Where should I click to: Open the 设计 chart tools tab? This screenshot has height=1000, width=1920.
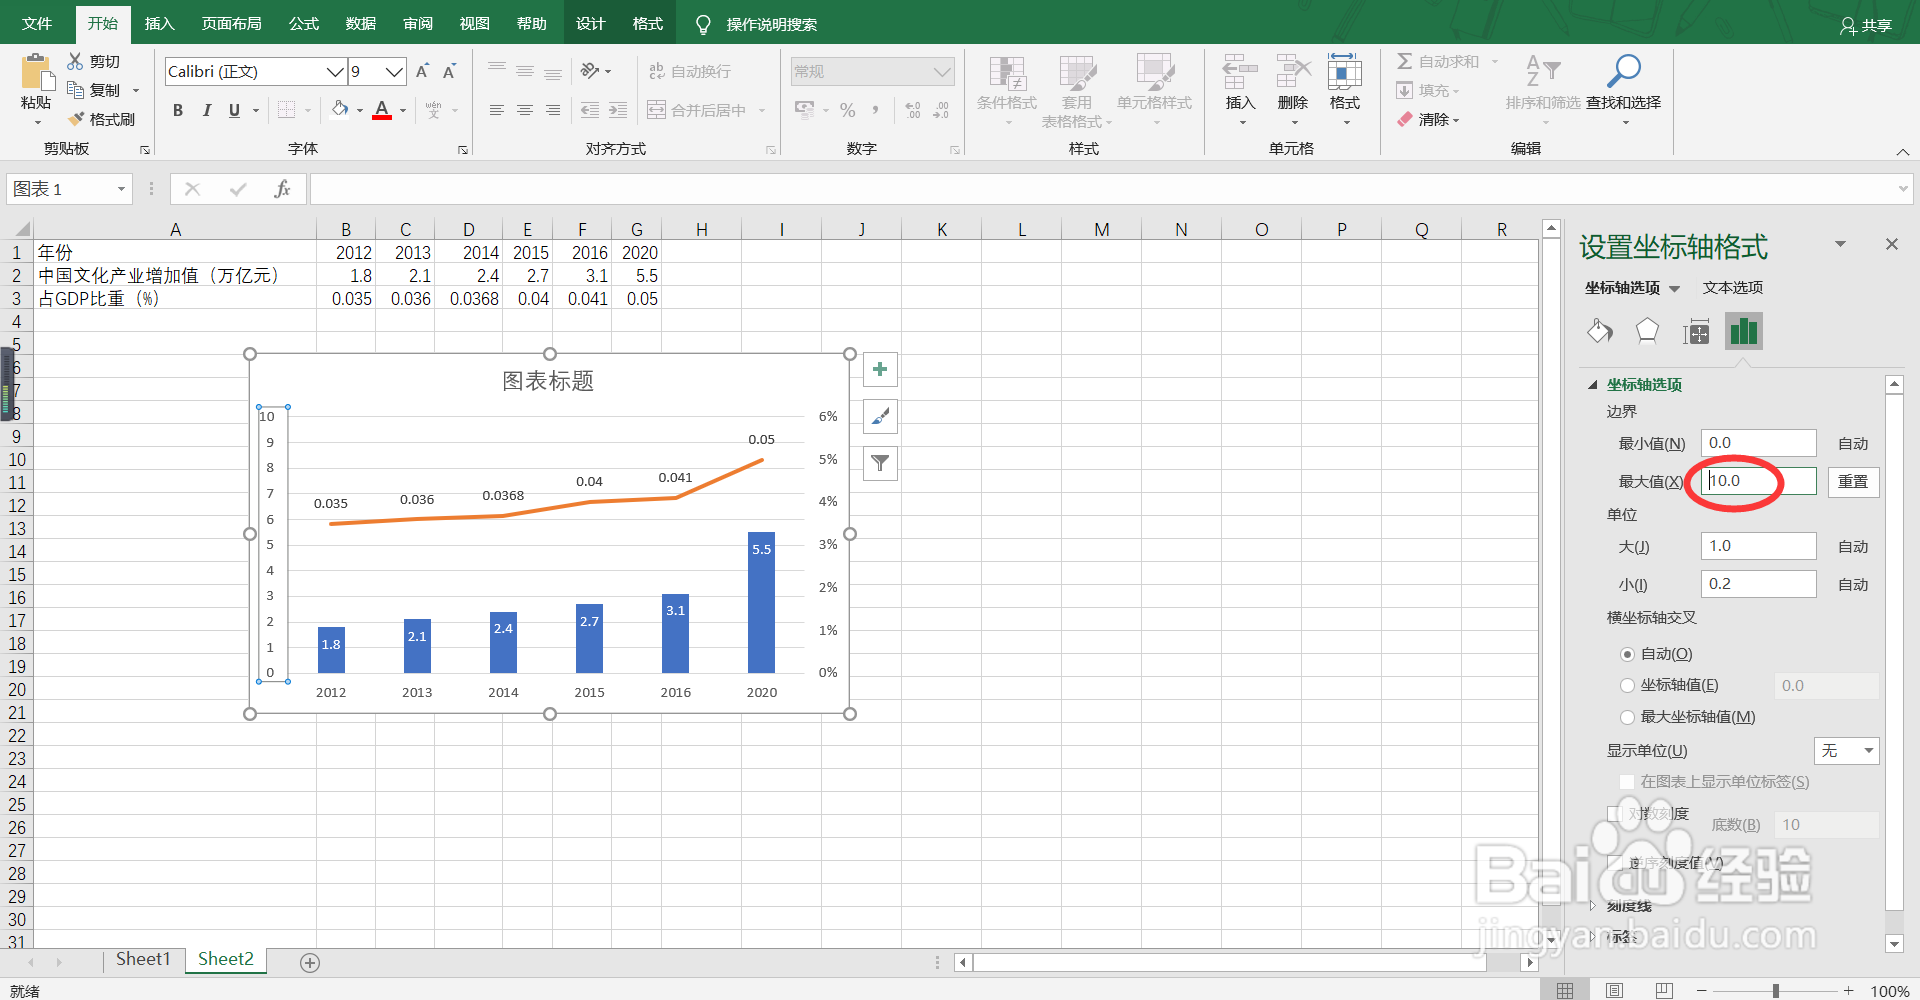click(590, 24)
